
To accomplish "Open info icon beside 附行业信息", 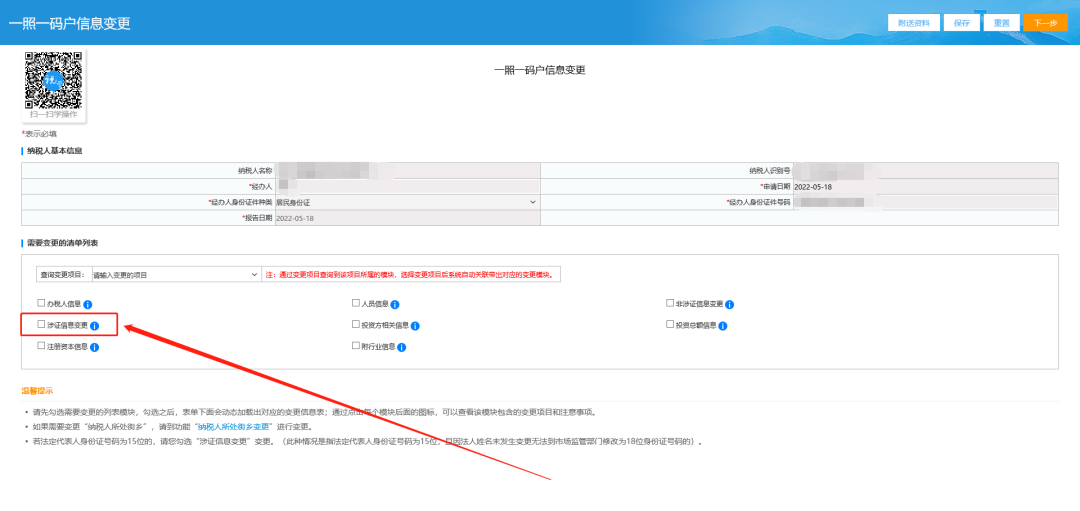I will pyautogui.click(x=402, y=347).
